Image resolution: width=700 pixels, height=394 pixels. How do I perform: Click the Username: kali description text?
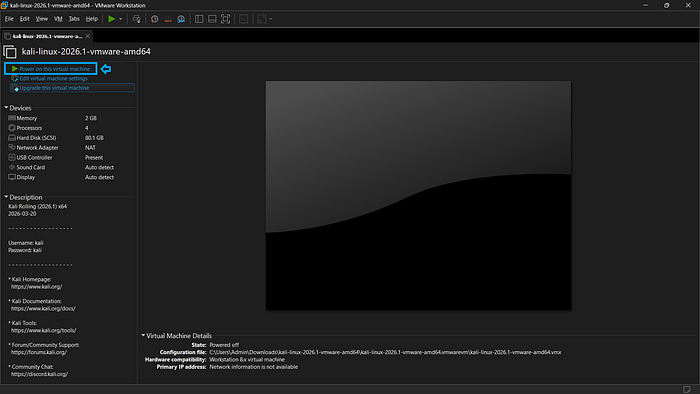[25, 243]
